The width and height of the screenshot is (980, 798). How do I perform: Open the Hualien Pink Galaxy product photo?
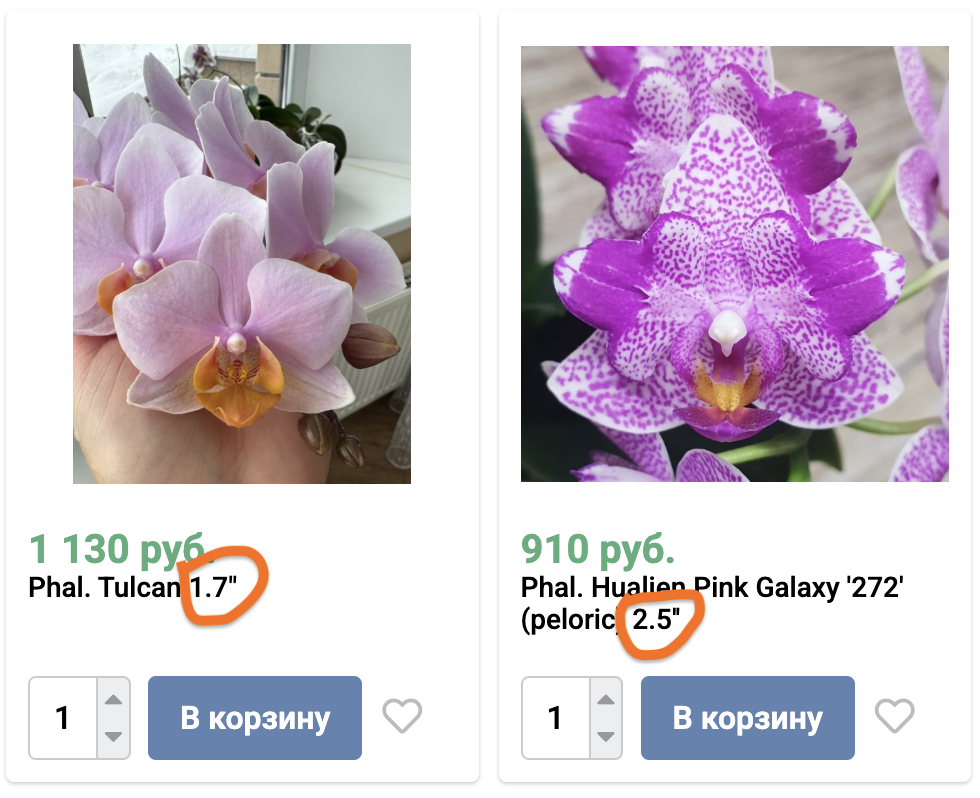[734, 260]
